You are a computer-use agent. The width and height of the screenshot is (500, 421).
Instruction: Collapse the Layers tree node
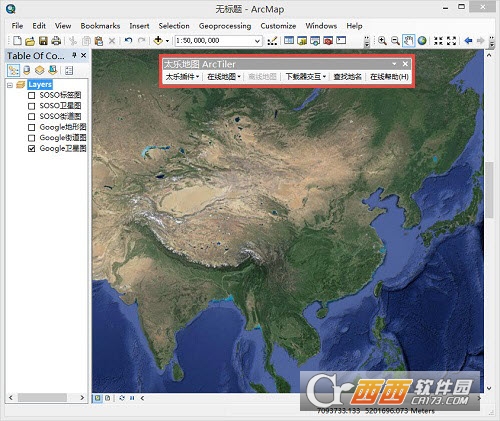point(10,85)
